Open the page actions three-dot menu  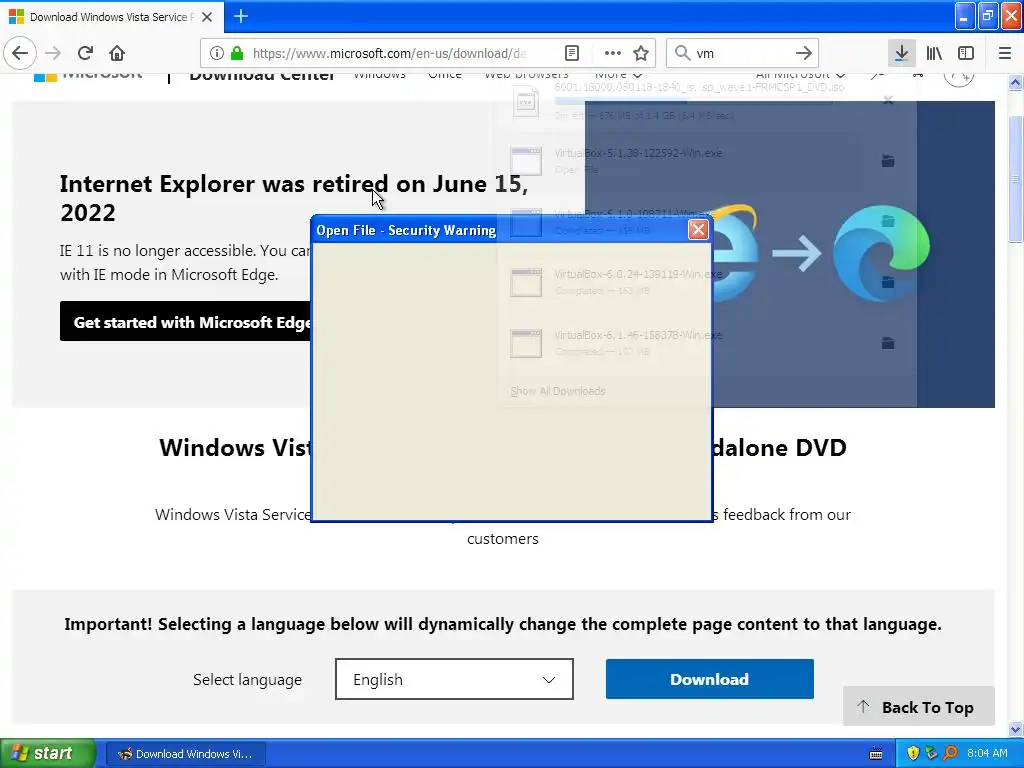pyautogui.click(x=613, y=53)
